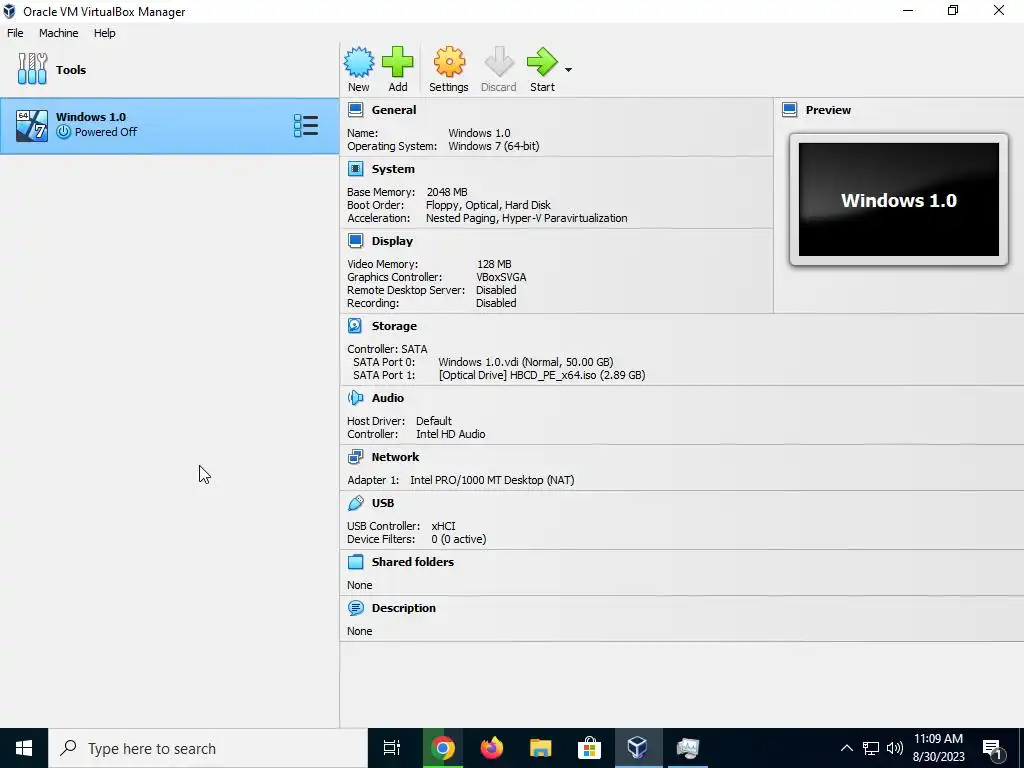Image resolution: width=1024 pixels, height=768 pixels.
Task: Click the VirtualBox taskbar icon
Action: [x=638, y=748]
